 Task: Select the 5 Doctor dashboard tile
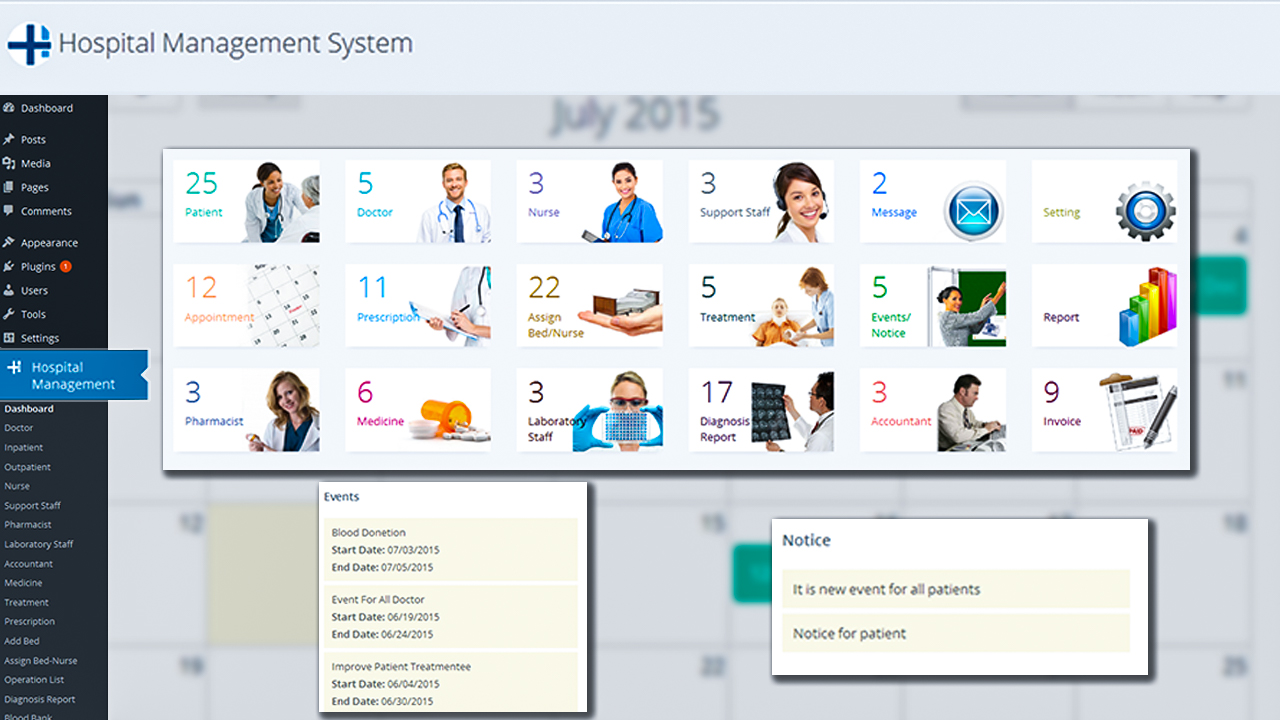pos(417,201)
